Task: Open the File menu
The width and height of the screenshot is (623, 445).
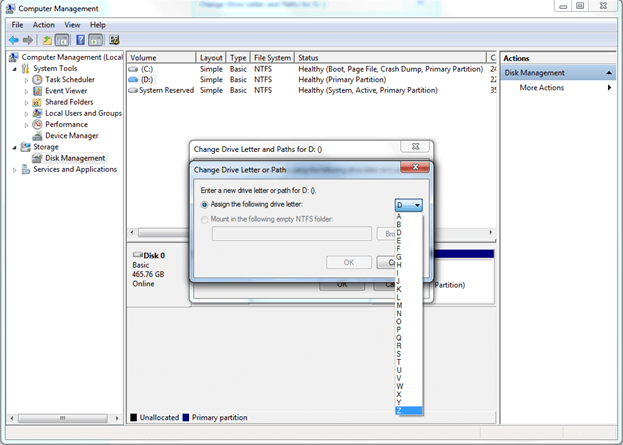Action: [x=17, y=25]
